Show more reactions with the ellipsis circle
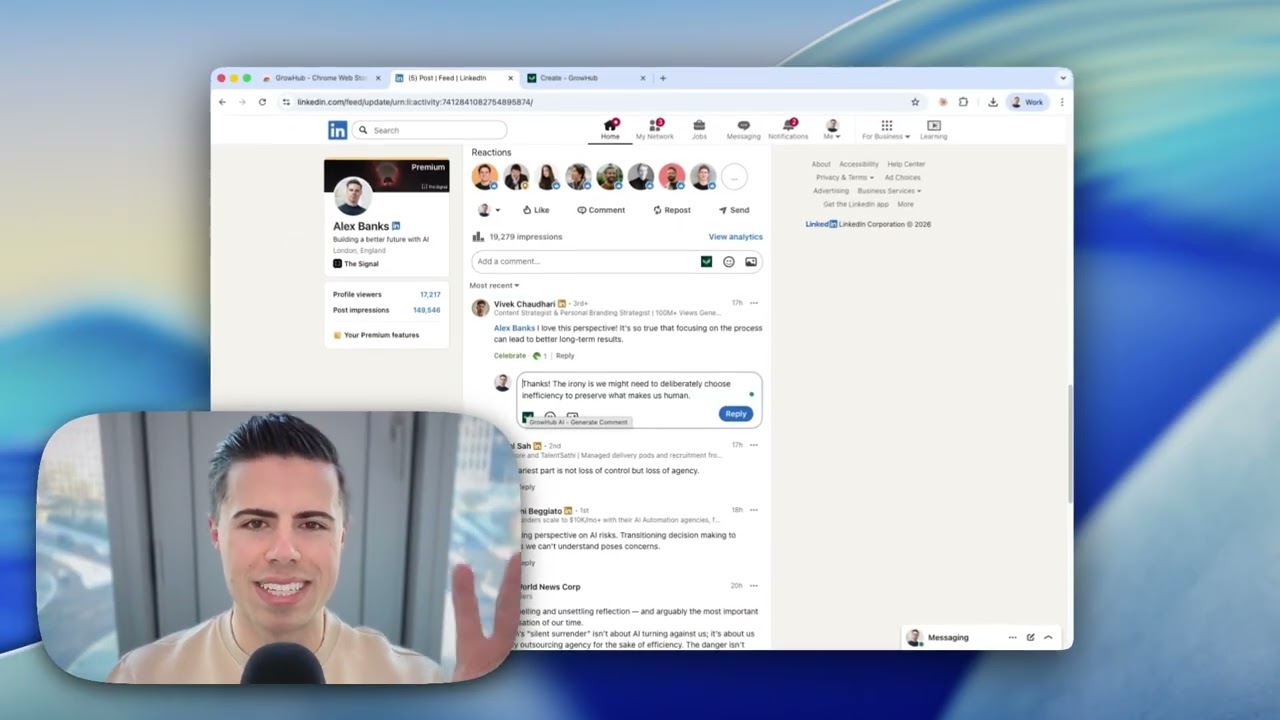 734,177
